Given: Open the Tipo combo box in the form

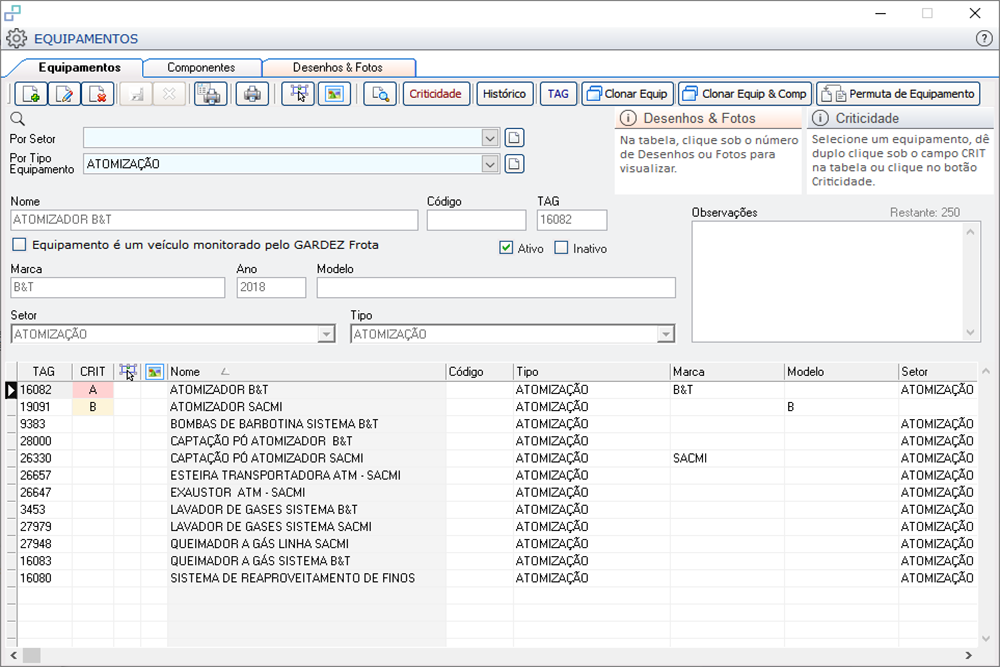Looking at the screenshot, I should pos(666,334).
